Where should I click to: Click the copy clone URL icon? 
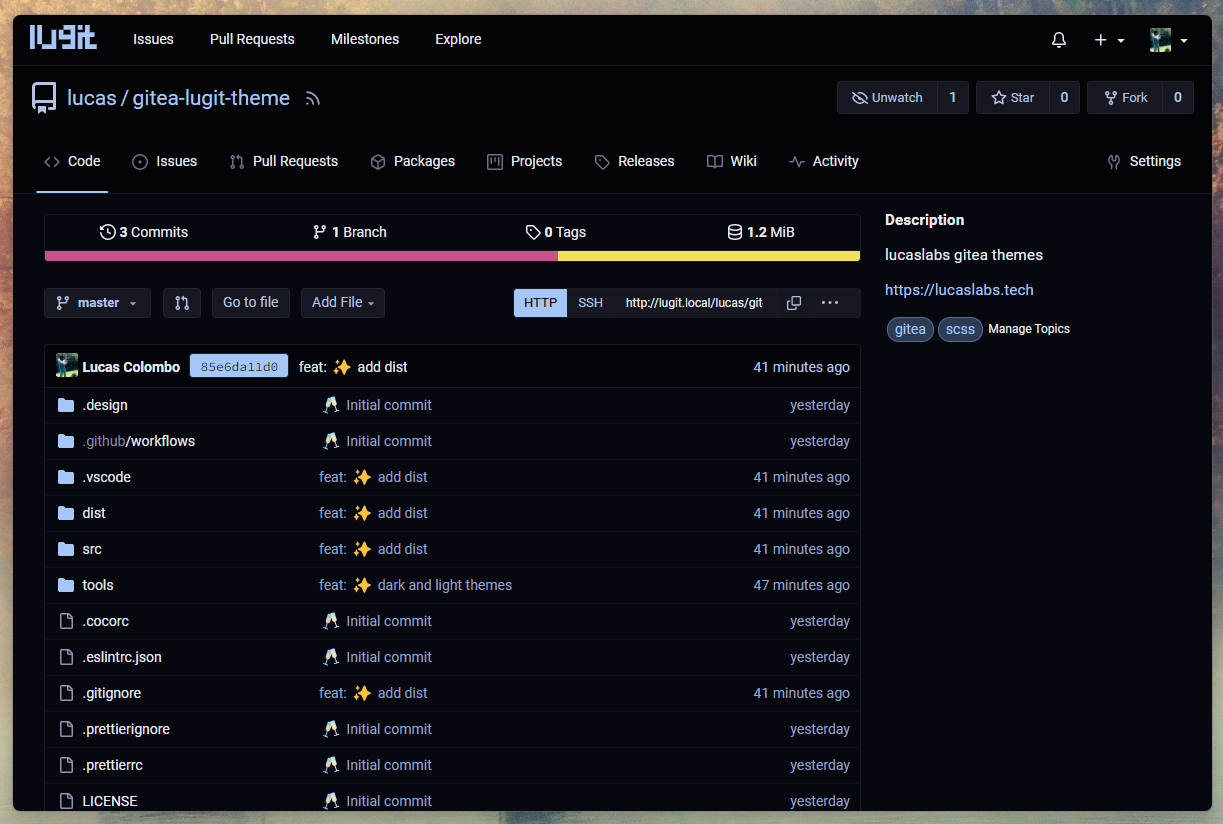[794, 303]
